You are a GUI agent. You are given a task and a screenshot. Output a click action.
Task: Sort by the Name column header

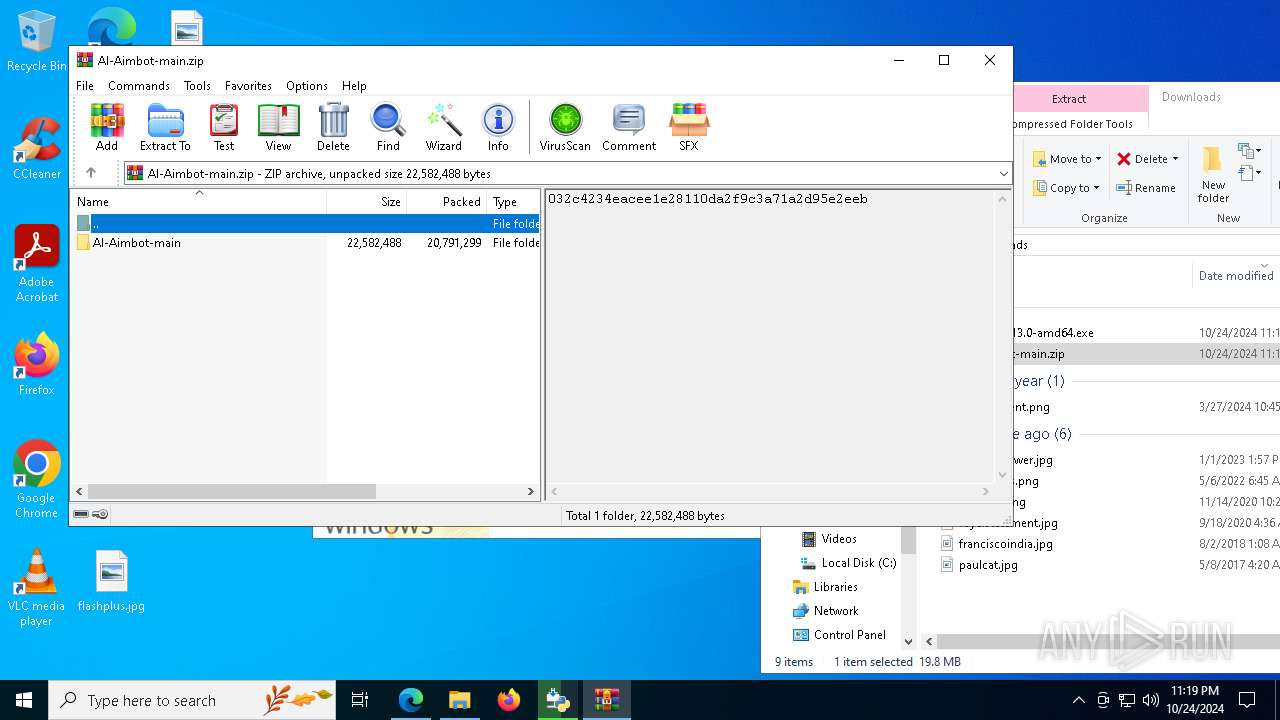[x=199, y=201]
